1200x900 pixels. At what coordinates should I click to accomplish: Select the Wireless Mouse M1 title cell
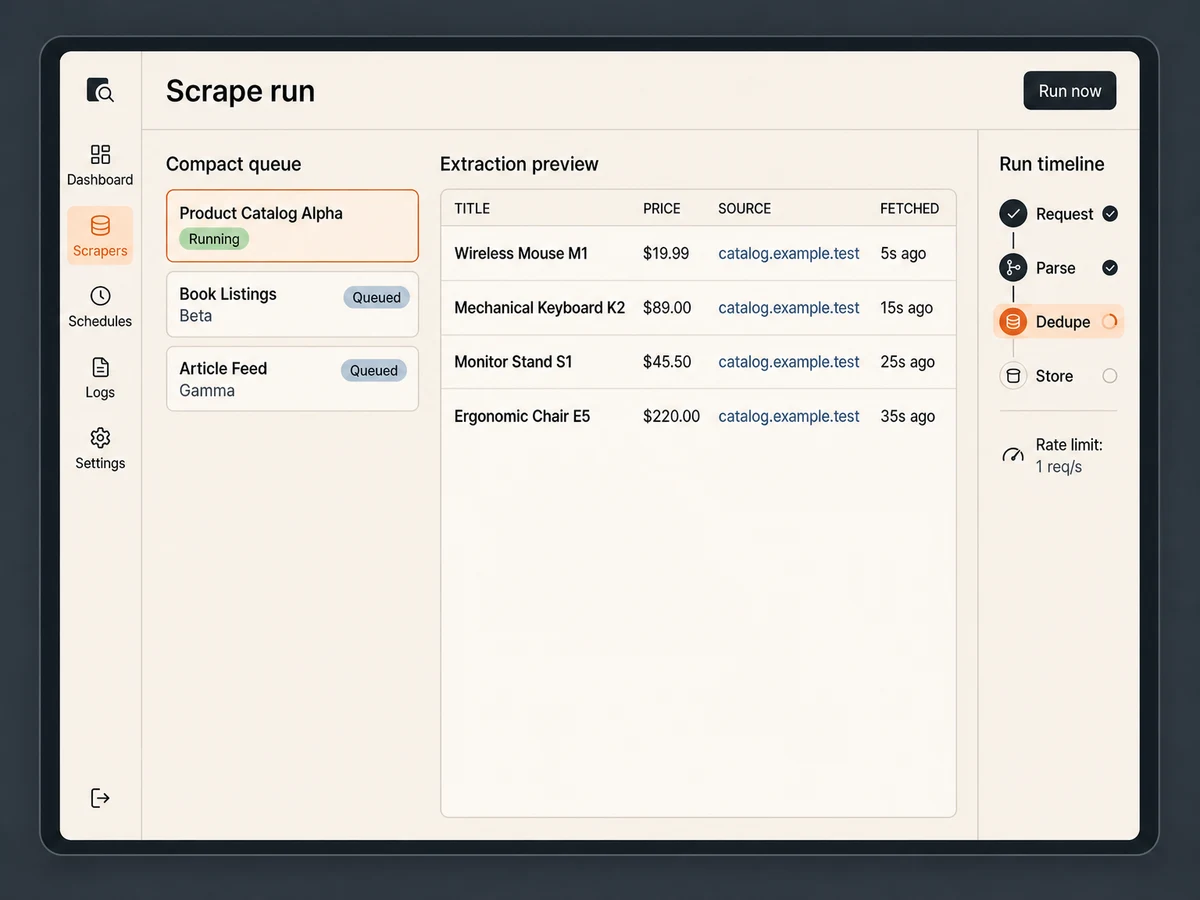coord(521,254)
